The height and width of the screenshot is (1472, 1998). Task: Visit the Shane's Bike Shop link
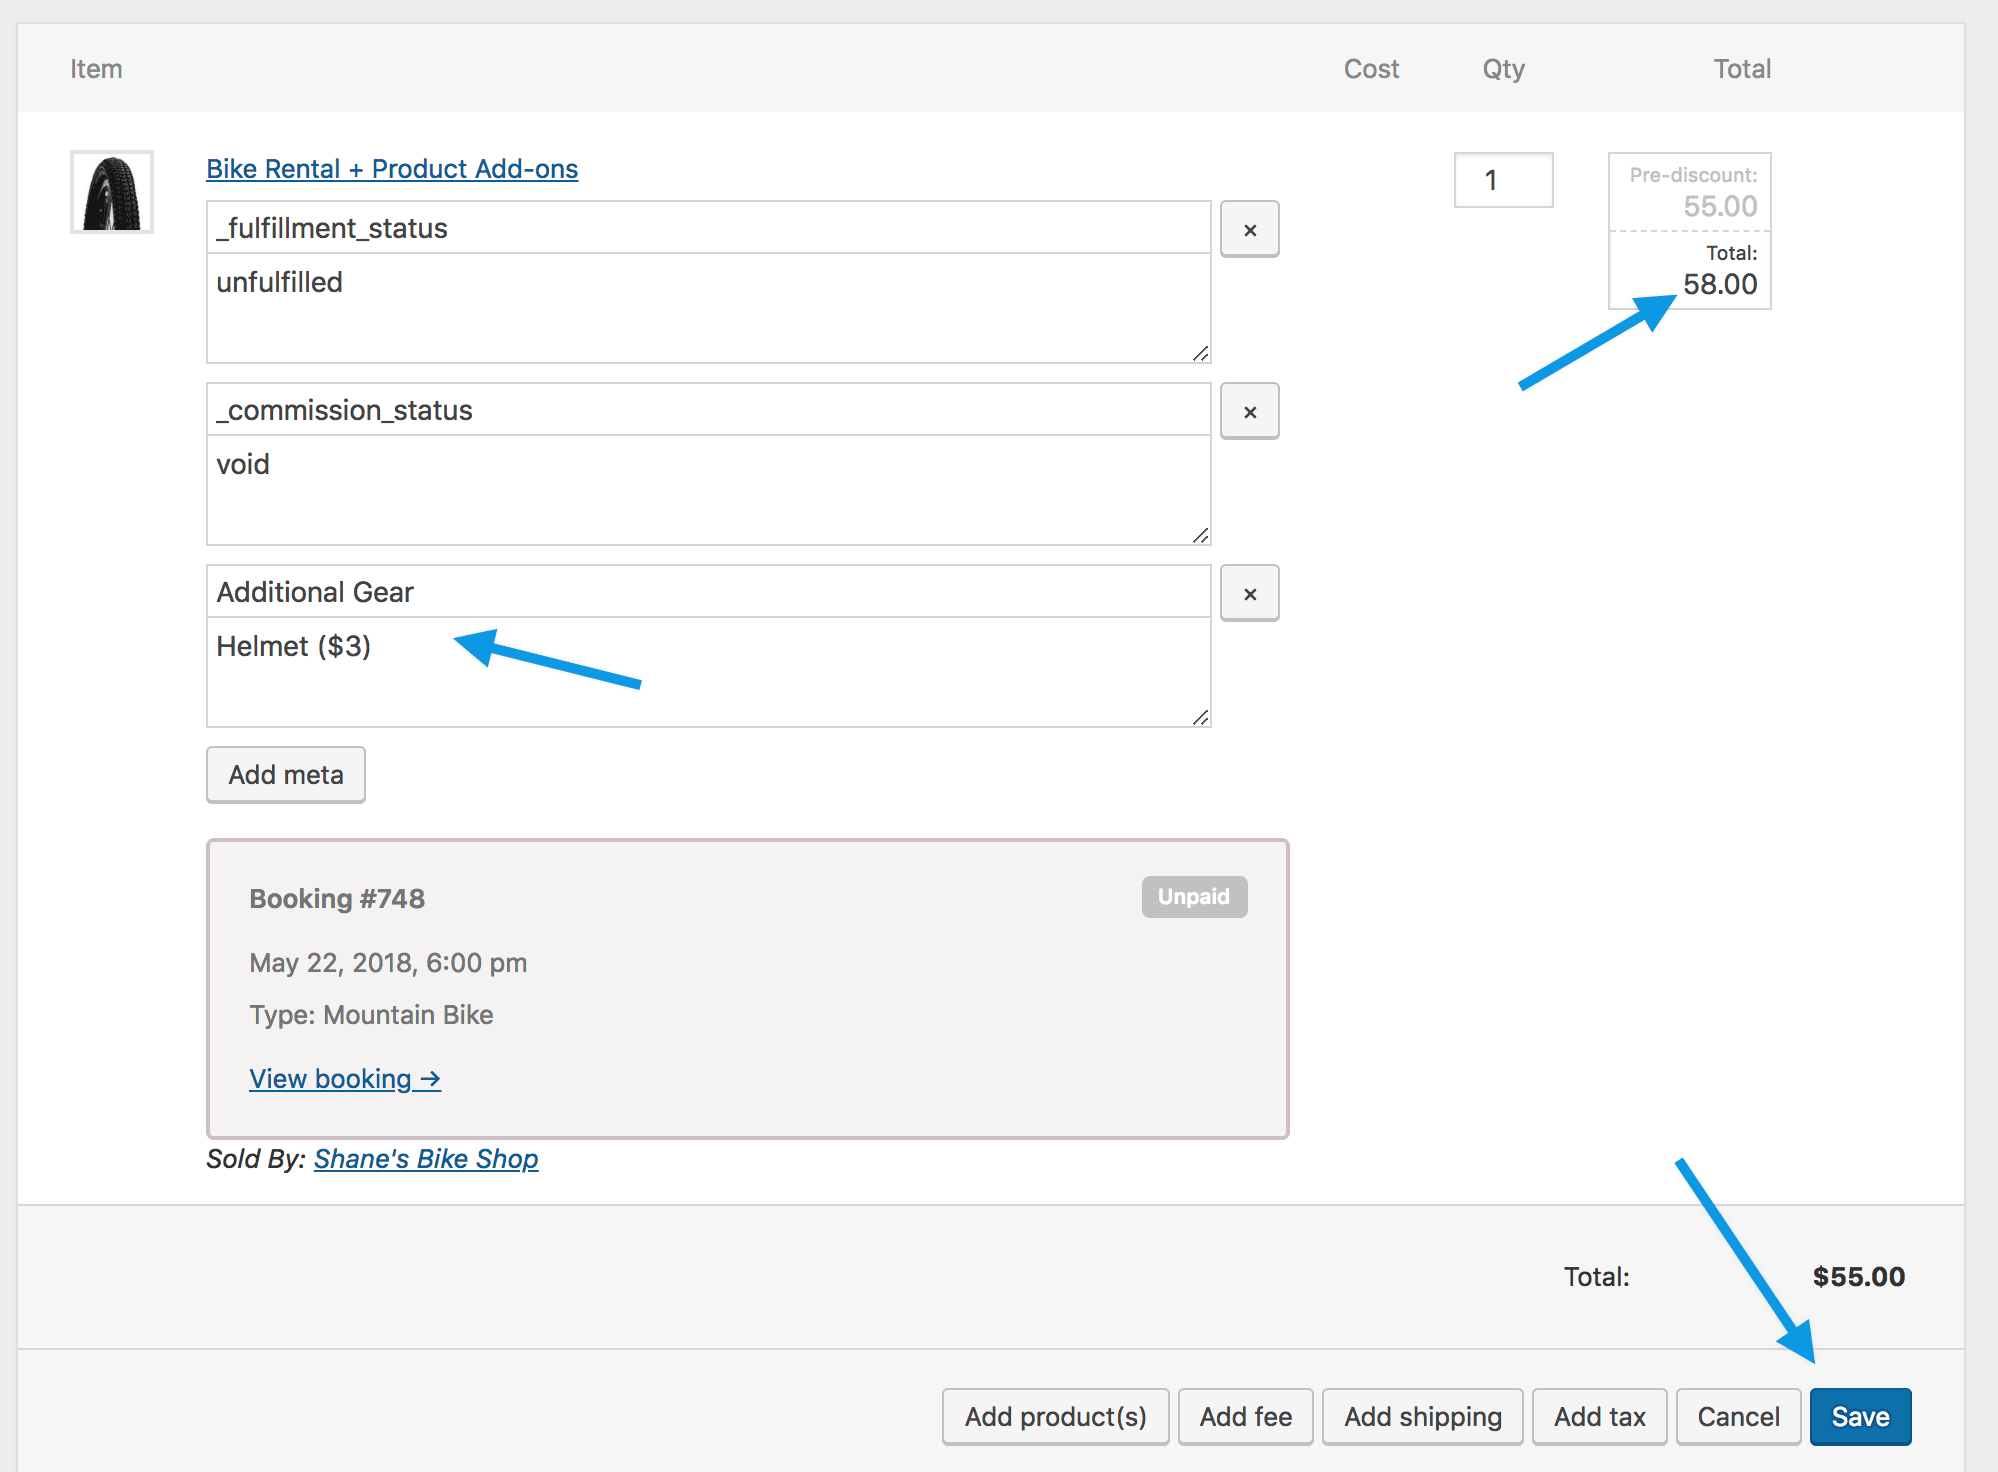[x=426, y=1158]
